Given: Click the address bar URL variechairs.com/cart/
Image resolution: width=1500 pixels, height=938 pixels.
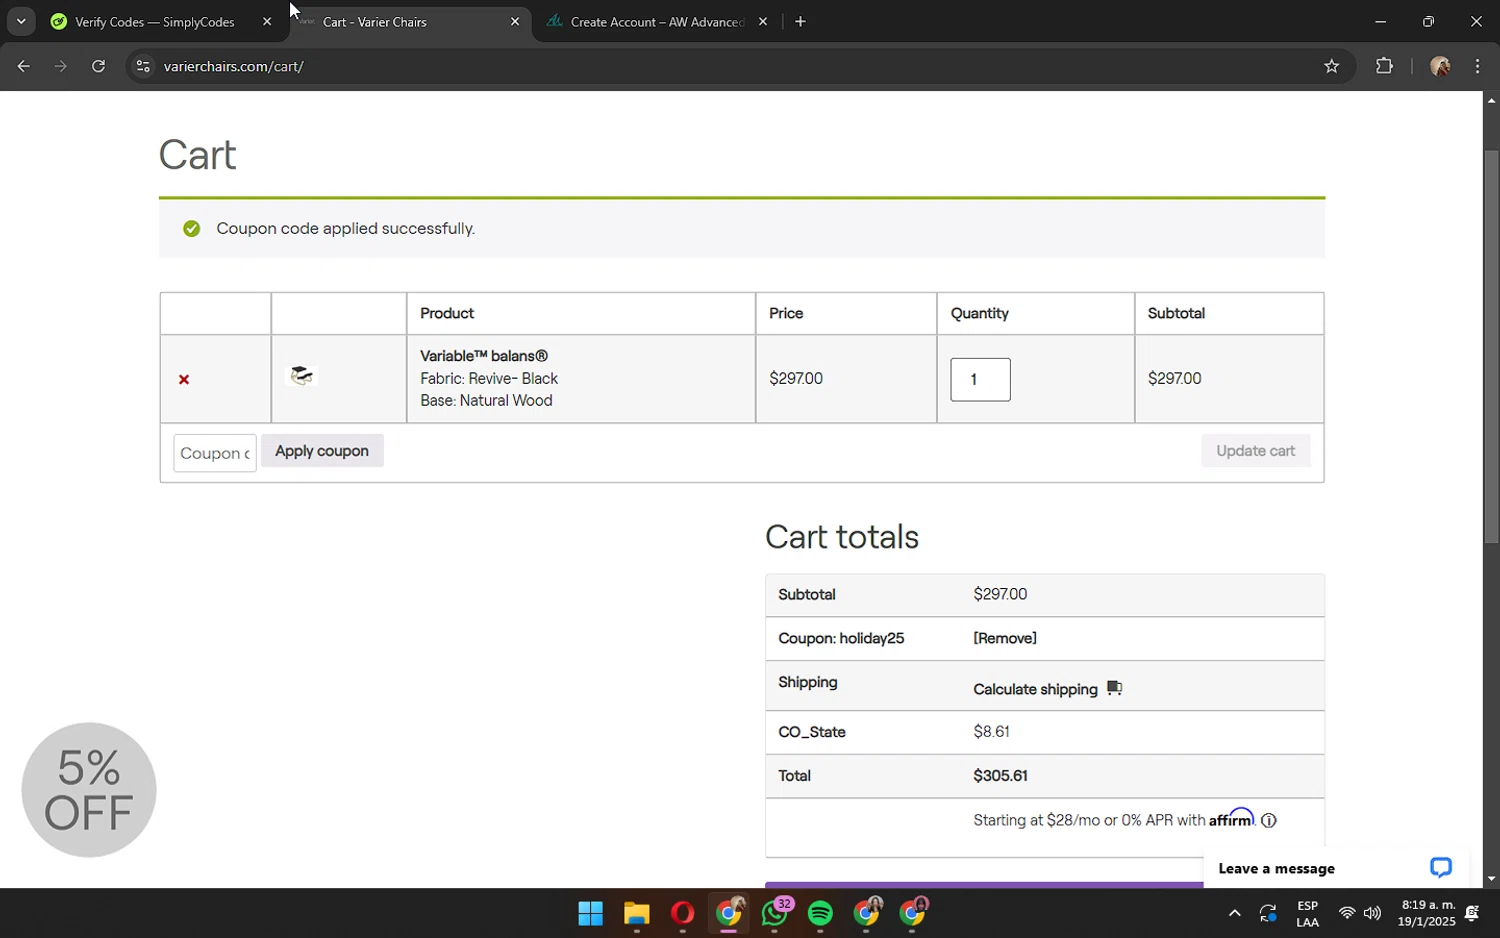Looking at the screenshot, I should (x=233, y=67).
